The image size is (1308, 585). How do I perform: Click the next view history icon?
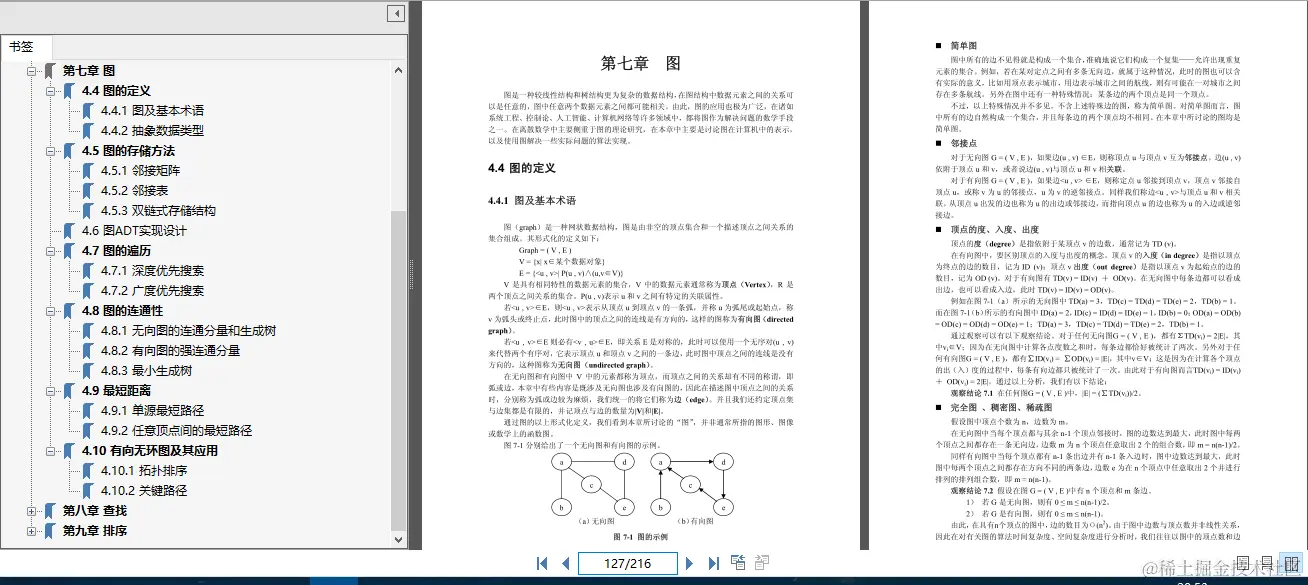(760, 562)
